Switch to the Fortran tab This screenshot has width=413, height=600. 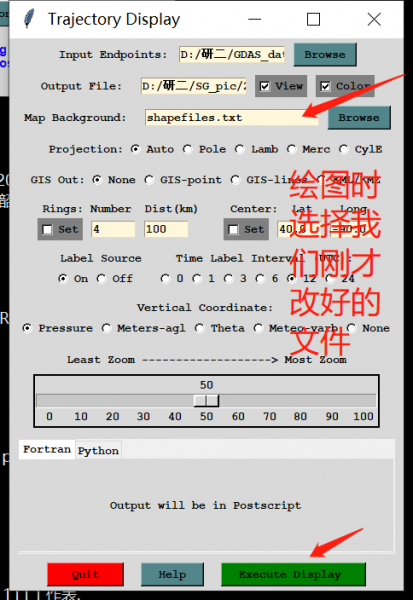tap(47, 449)
